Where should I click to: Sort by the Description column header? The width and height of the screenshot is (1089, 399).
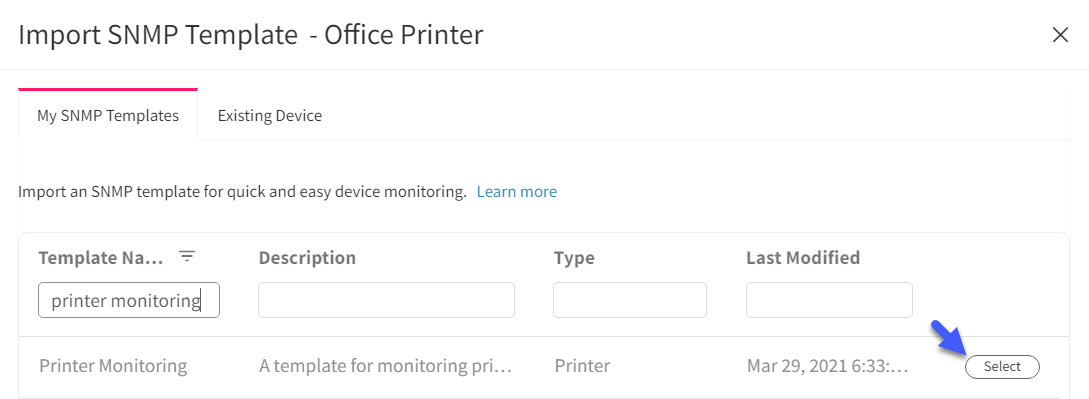click(307, 258)
